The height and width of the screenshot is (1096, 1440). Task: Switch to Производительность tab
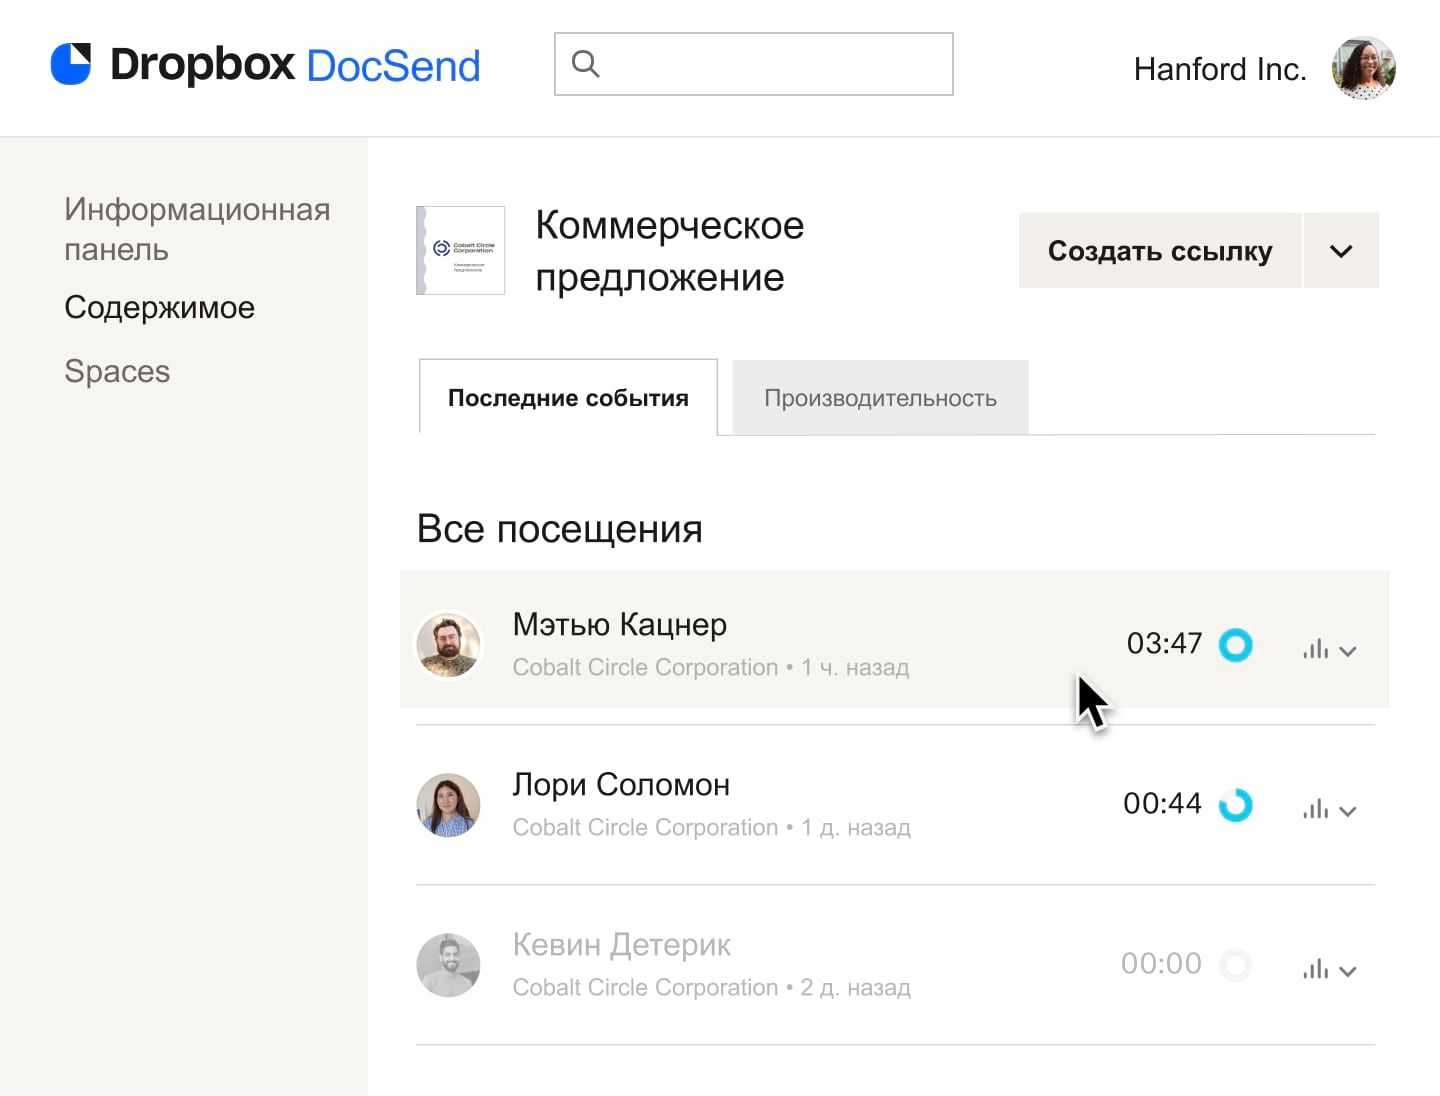pos(880,398)
